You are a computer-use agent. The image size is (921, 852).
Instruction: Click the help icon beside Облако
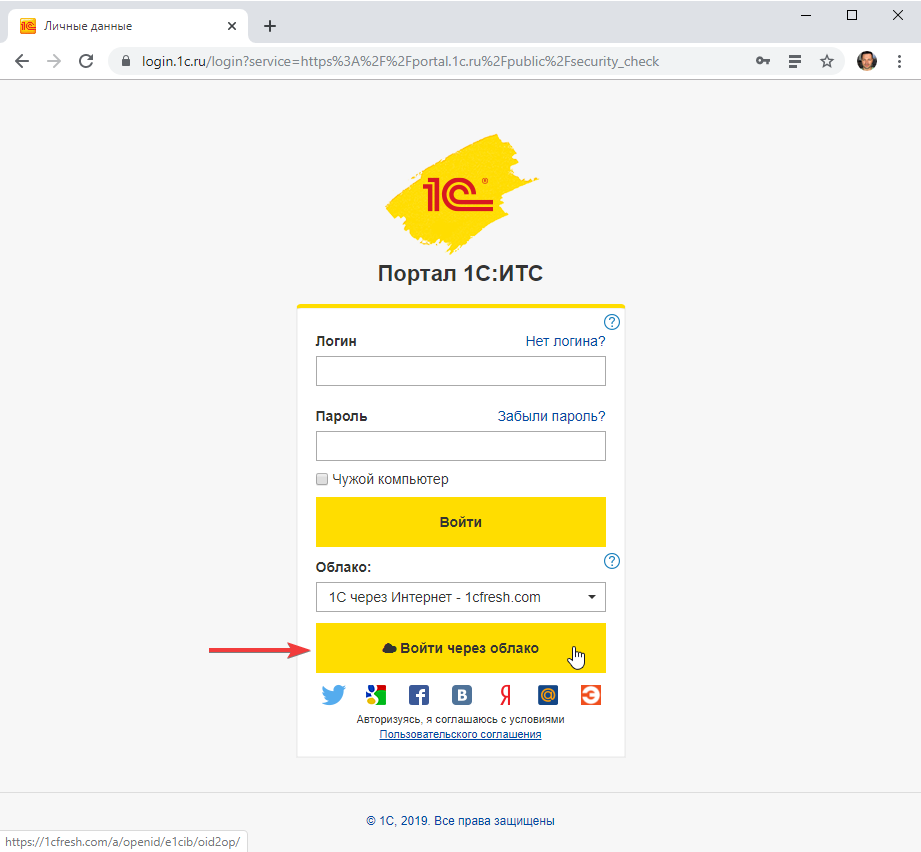tap(613, 561)
